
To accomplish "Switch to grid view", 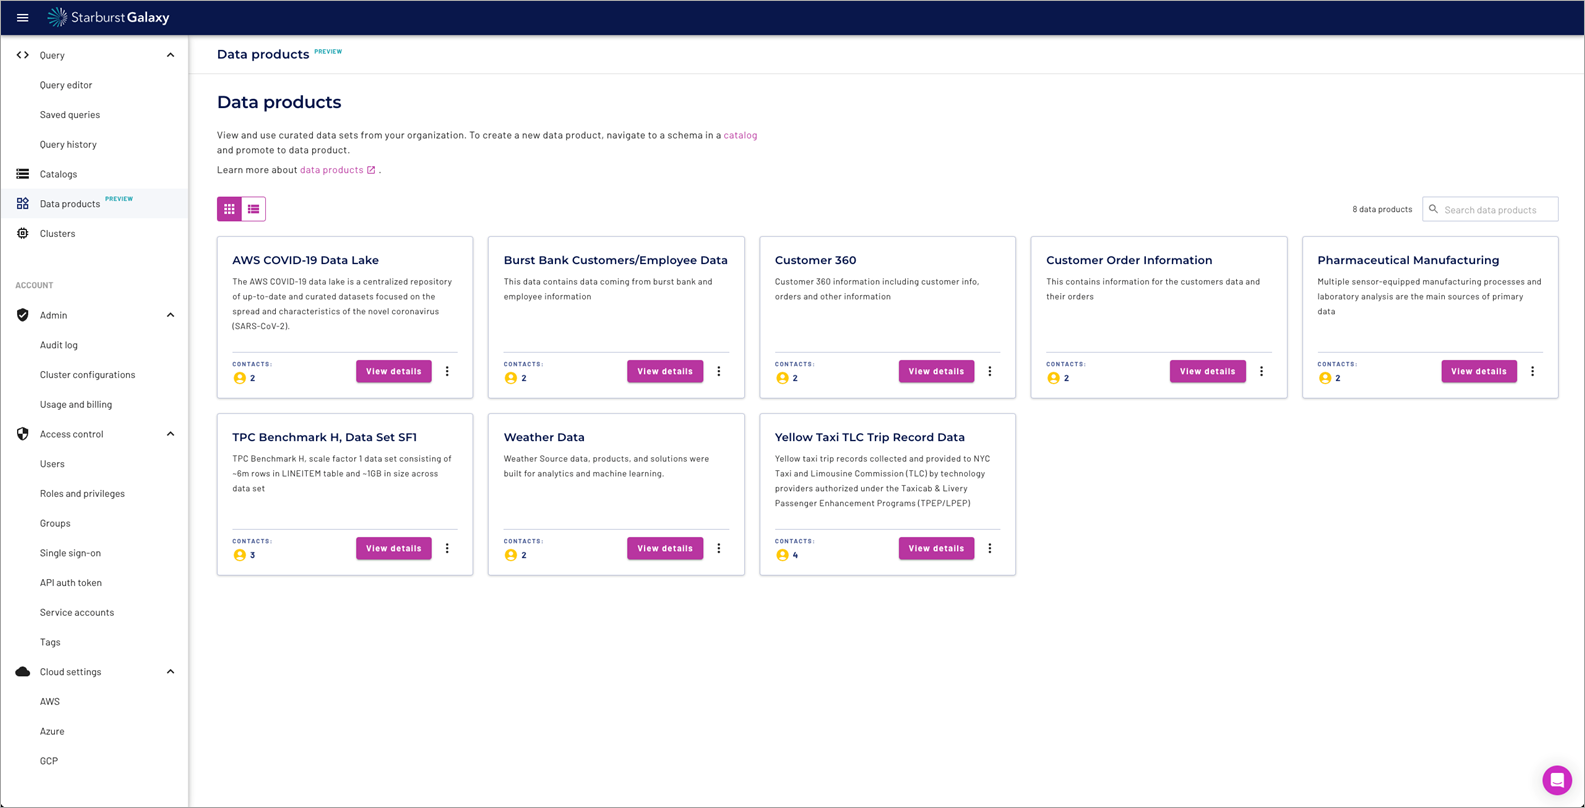I will [229, 209].
